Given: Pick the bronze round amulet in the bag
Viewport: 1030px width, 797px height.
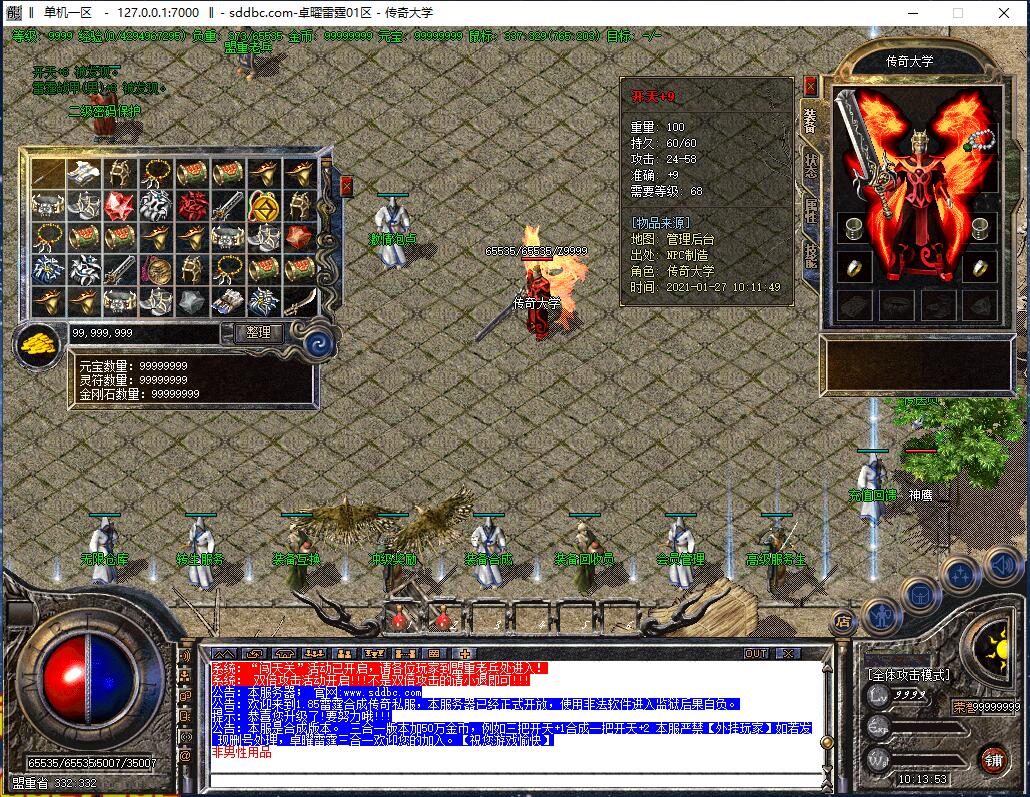Looking at the screenshot, I should coord(156,269).
